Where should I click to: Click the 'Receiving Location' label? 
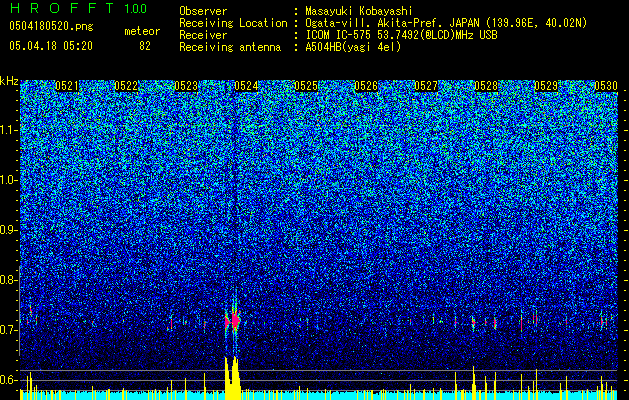[x=233, y=23]
